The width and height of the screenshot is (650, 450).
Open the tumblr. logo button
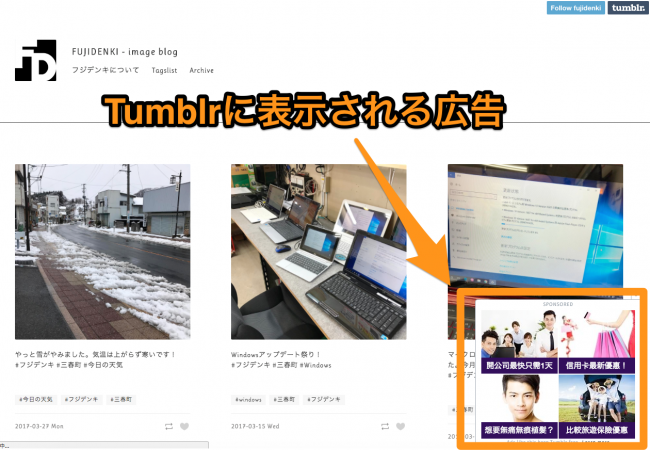pyautogui.click(x=628, y=8)
